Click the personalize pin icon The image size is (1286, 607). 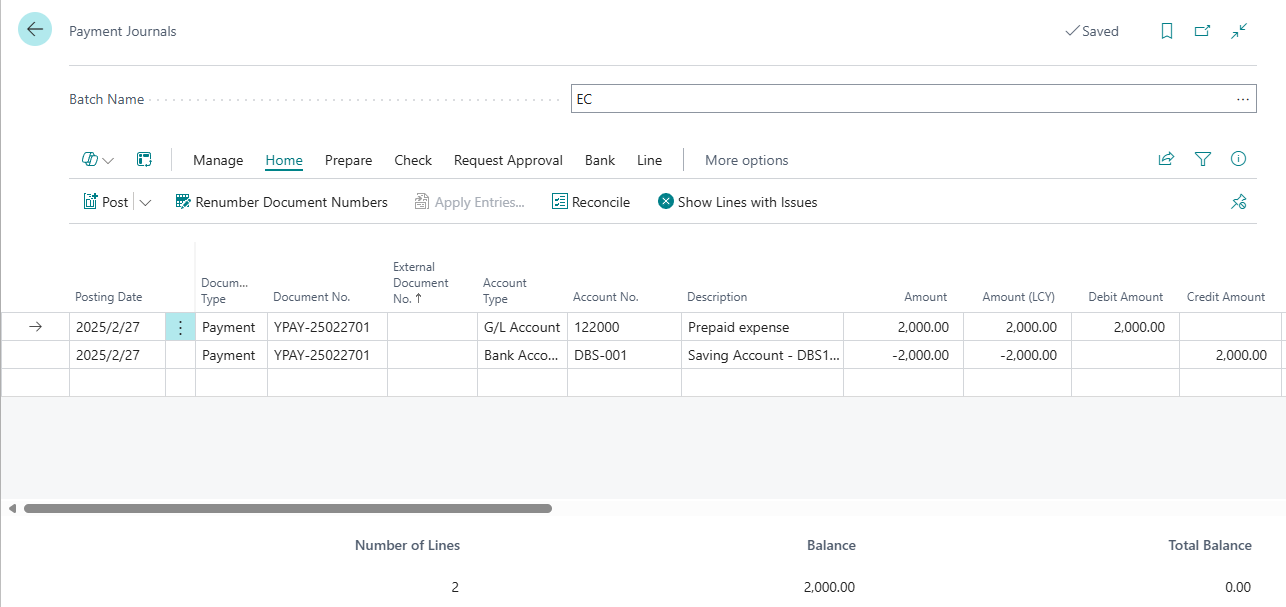click(1239, 202)
